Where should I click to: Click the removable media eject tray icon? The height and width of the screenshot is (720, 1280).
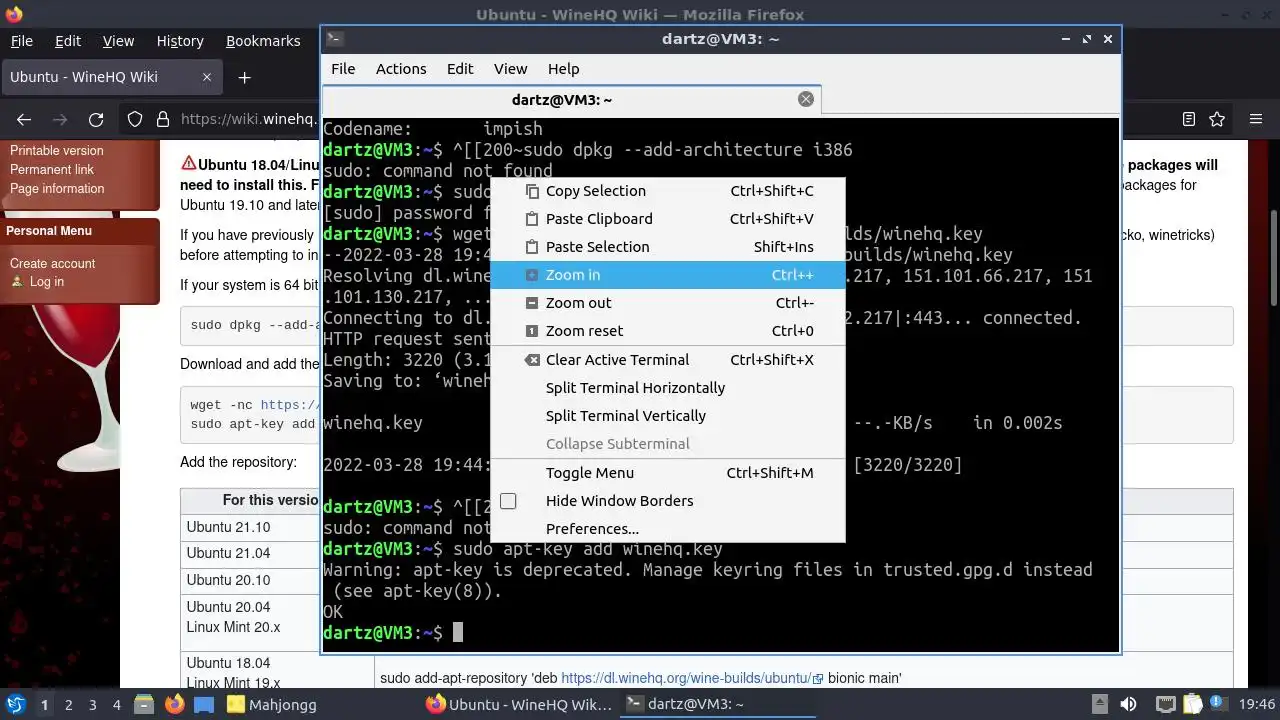coord(1098,705)
